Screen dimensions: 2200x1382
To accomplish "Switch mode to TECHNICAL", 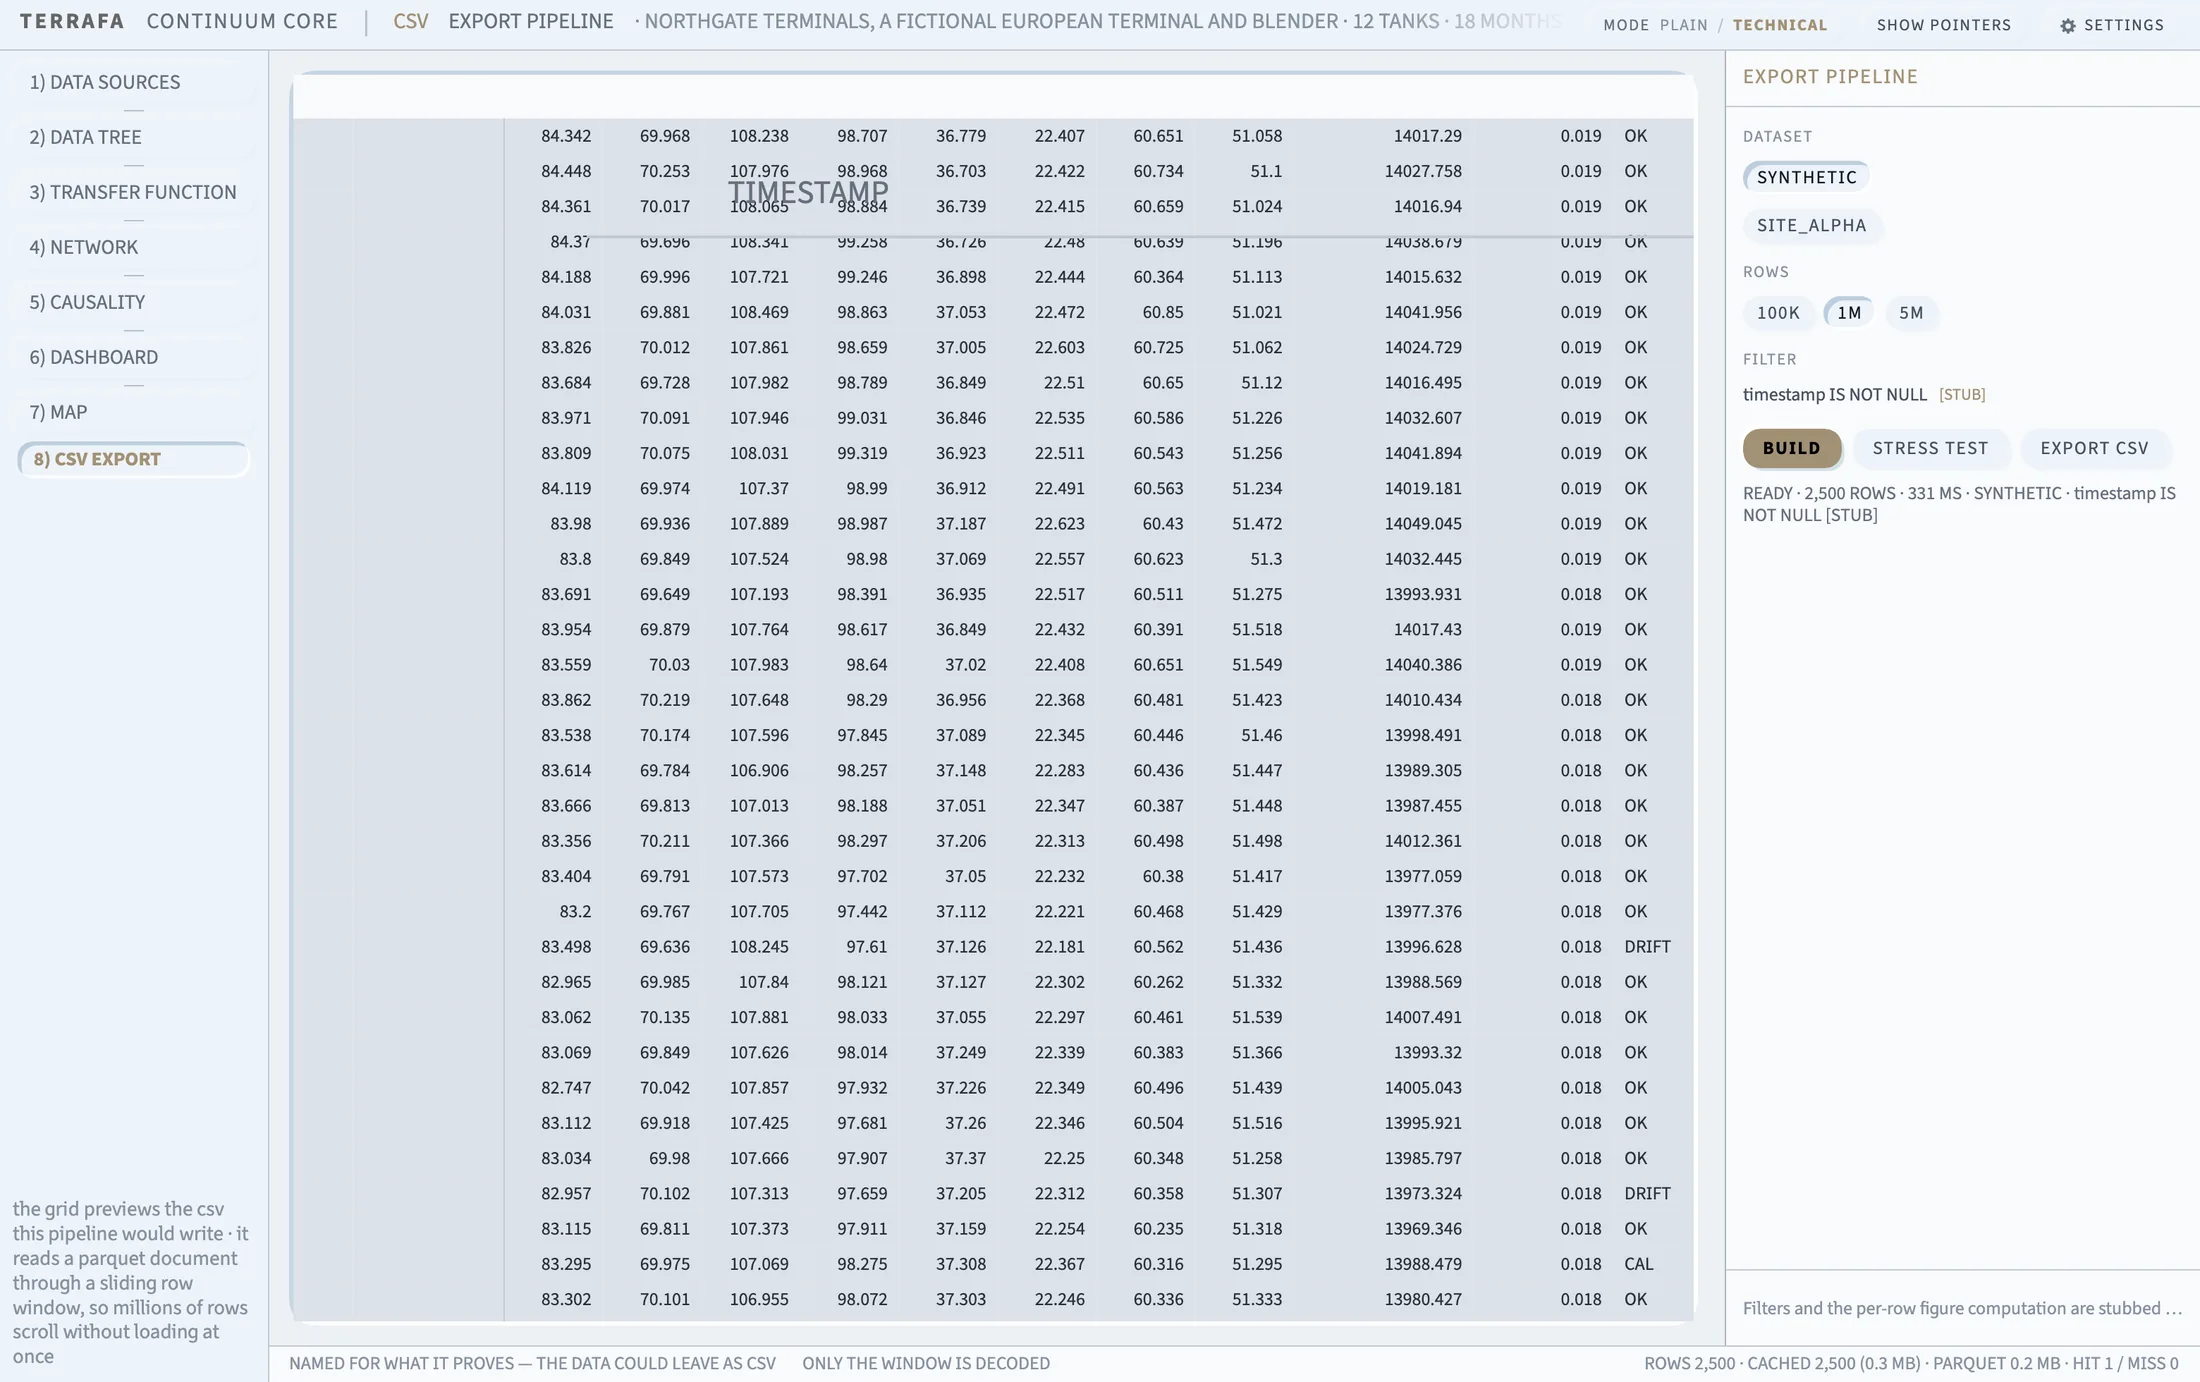I will (x=1780, y=25).
